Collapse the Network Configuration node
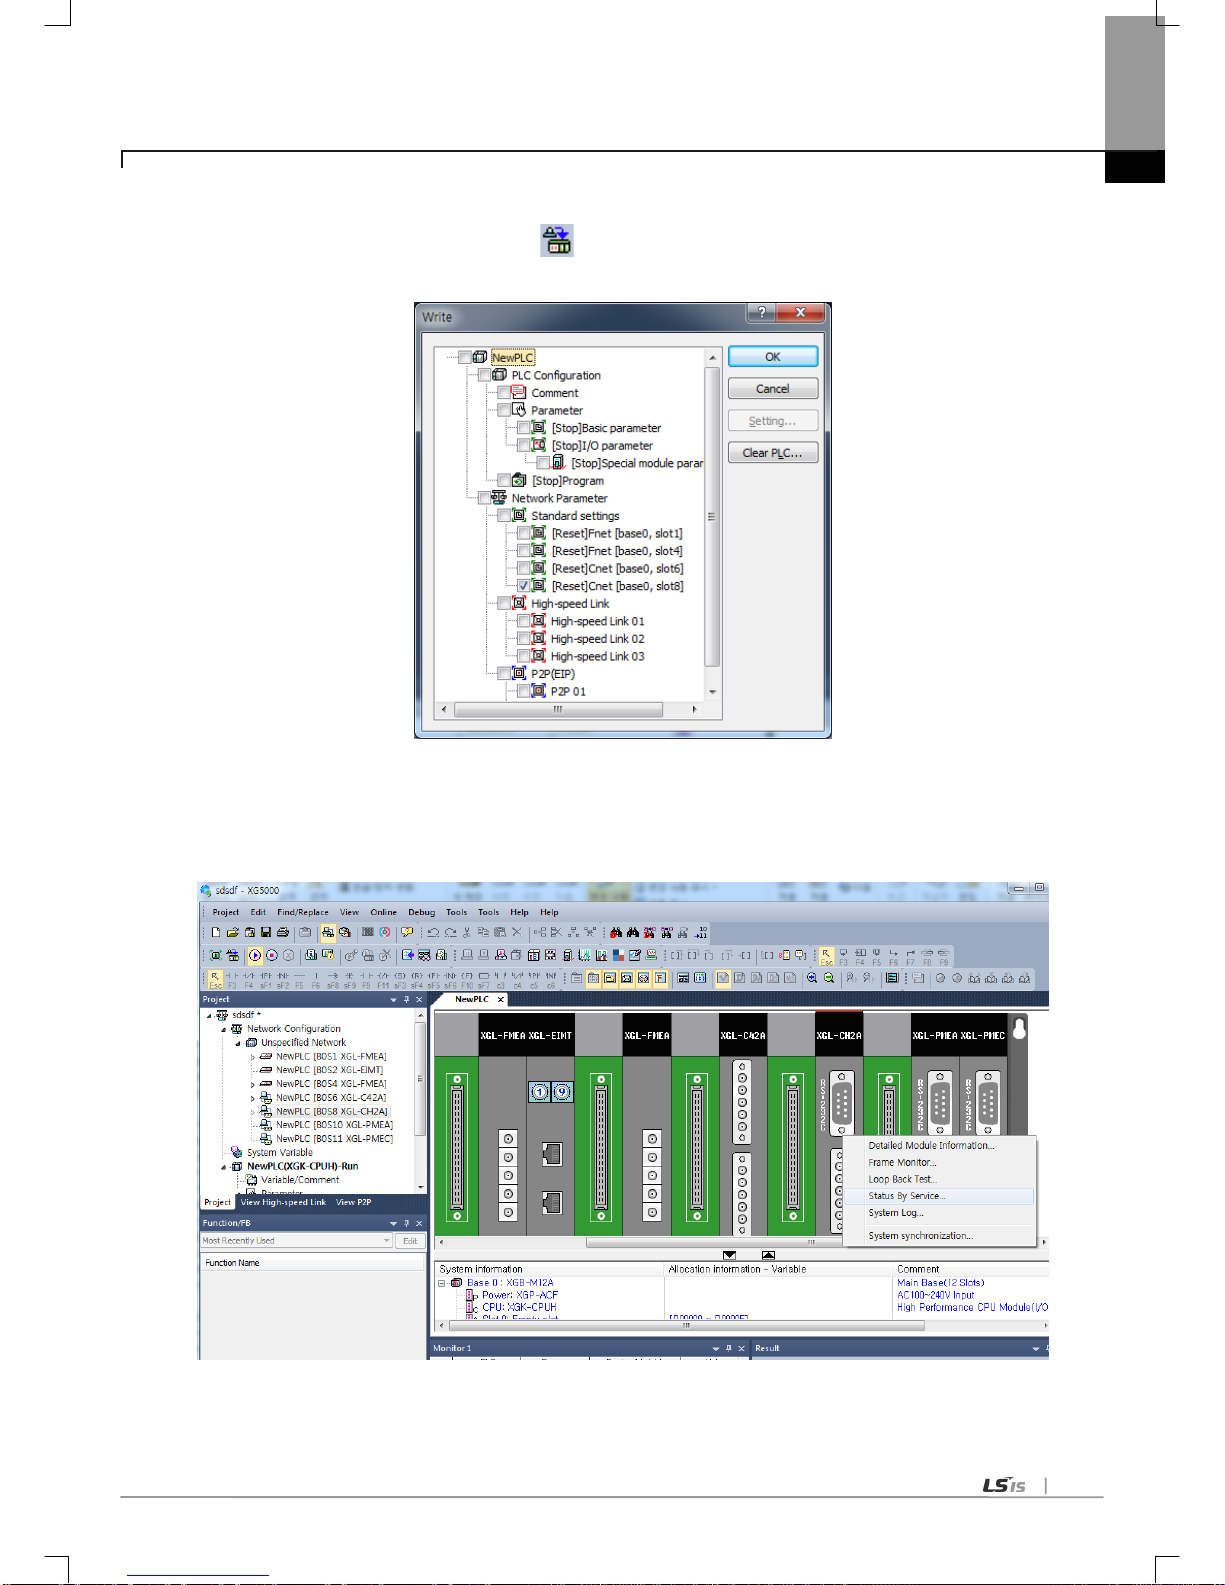The height and width of the screenshot is (1585, 1225). [224, 1029]
